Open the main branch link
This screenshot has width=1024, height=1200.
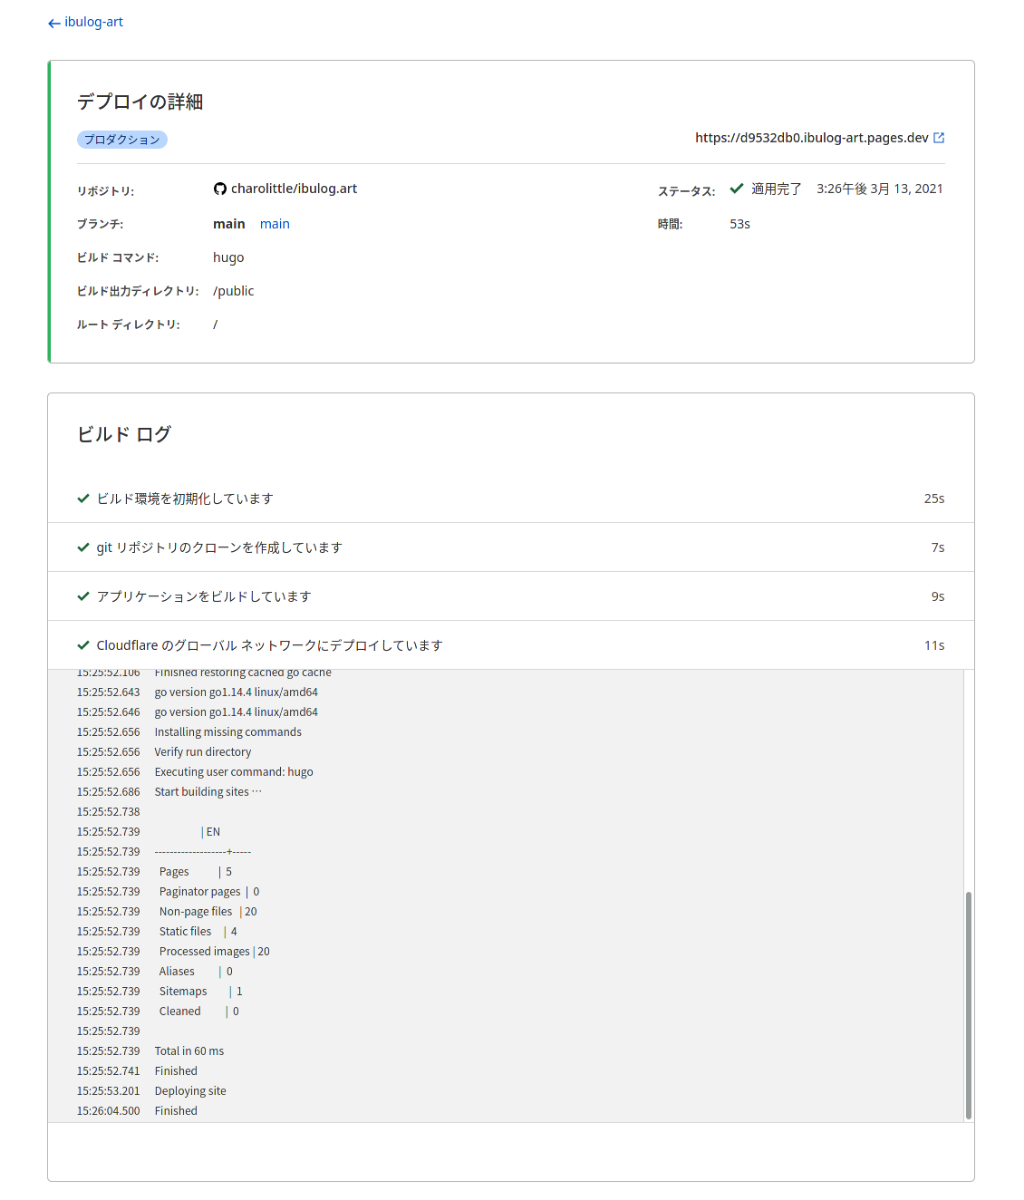pyautogui.click(x=275, y=224)
